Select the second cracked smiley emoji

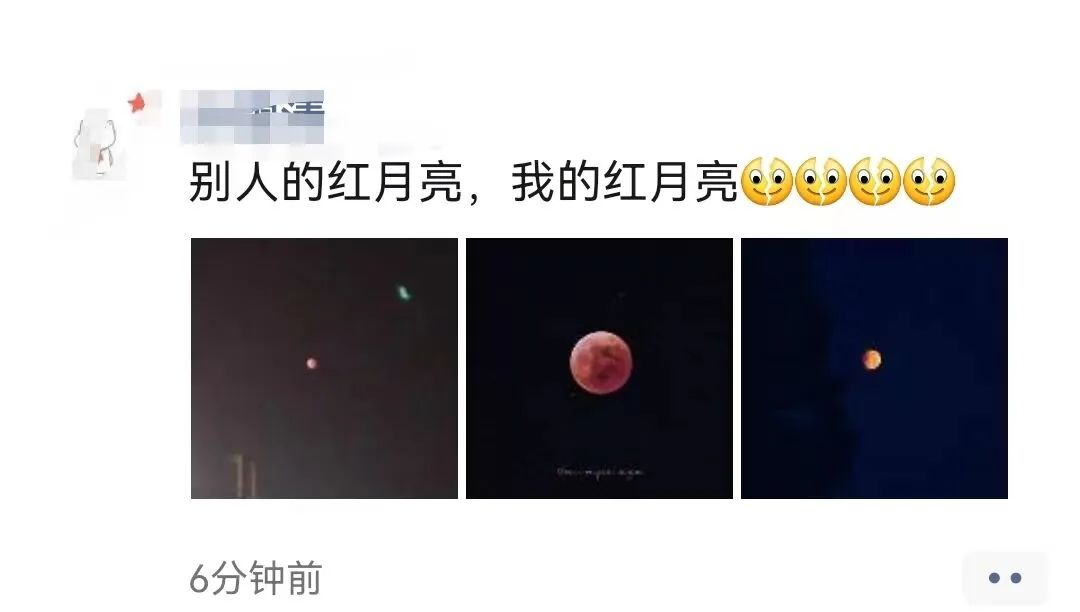[820, 182]
